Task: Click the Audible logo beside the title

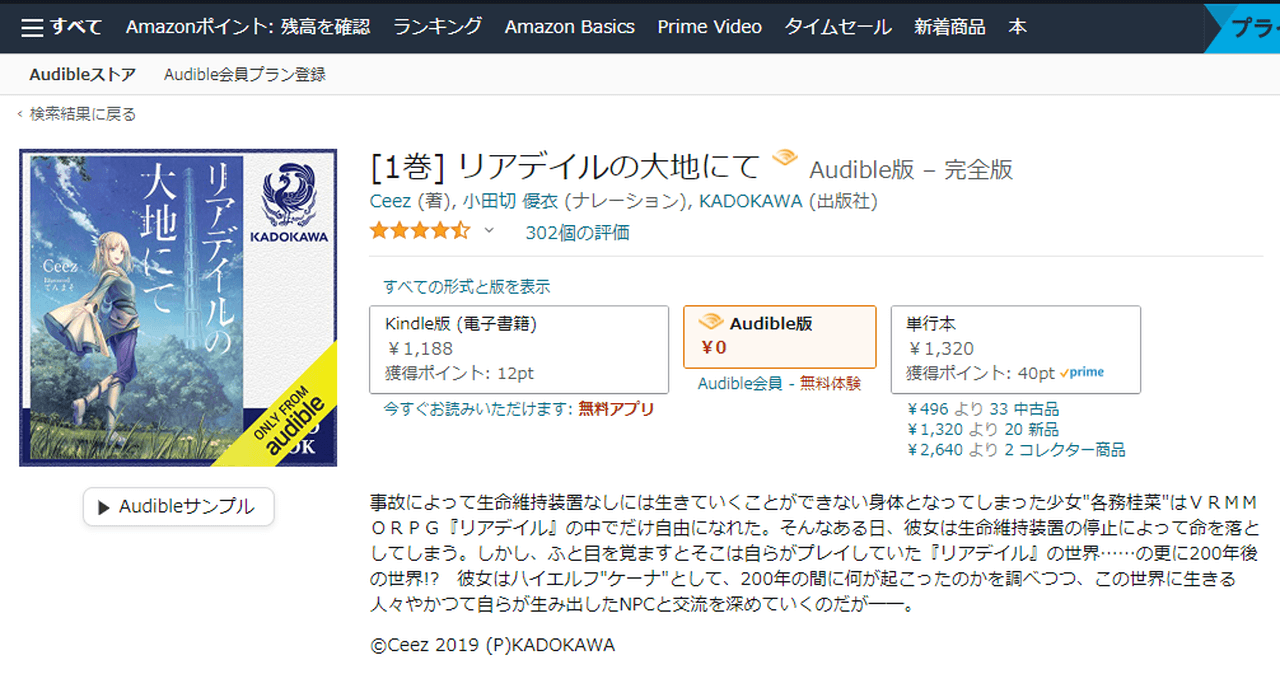Action: 784,160
